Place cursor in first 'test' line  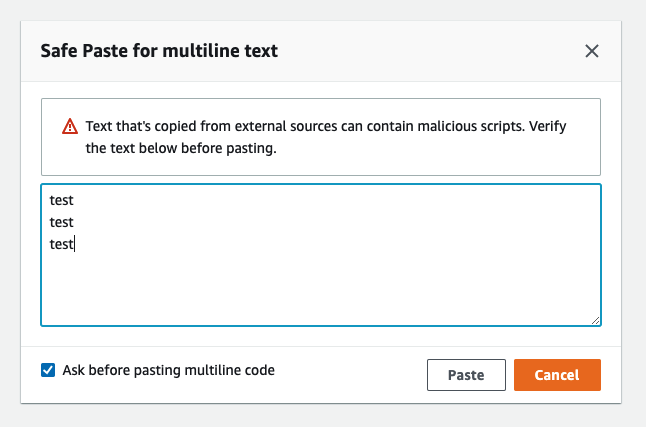(x=61, y=200)
